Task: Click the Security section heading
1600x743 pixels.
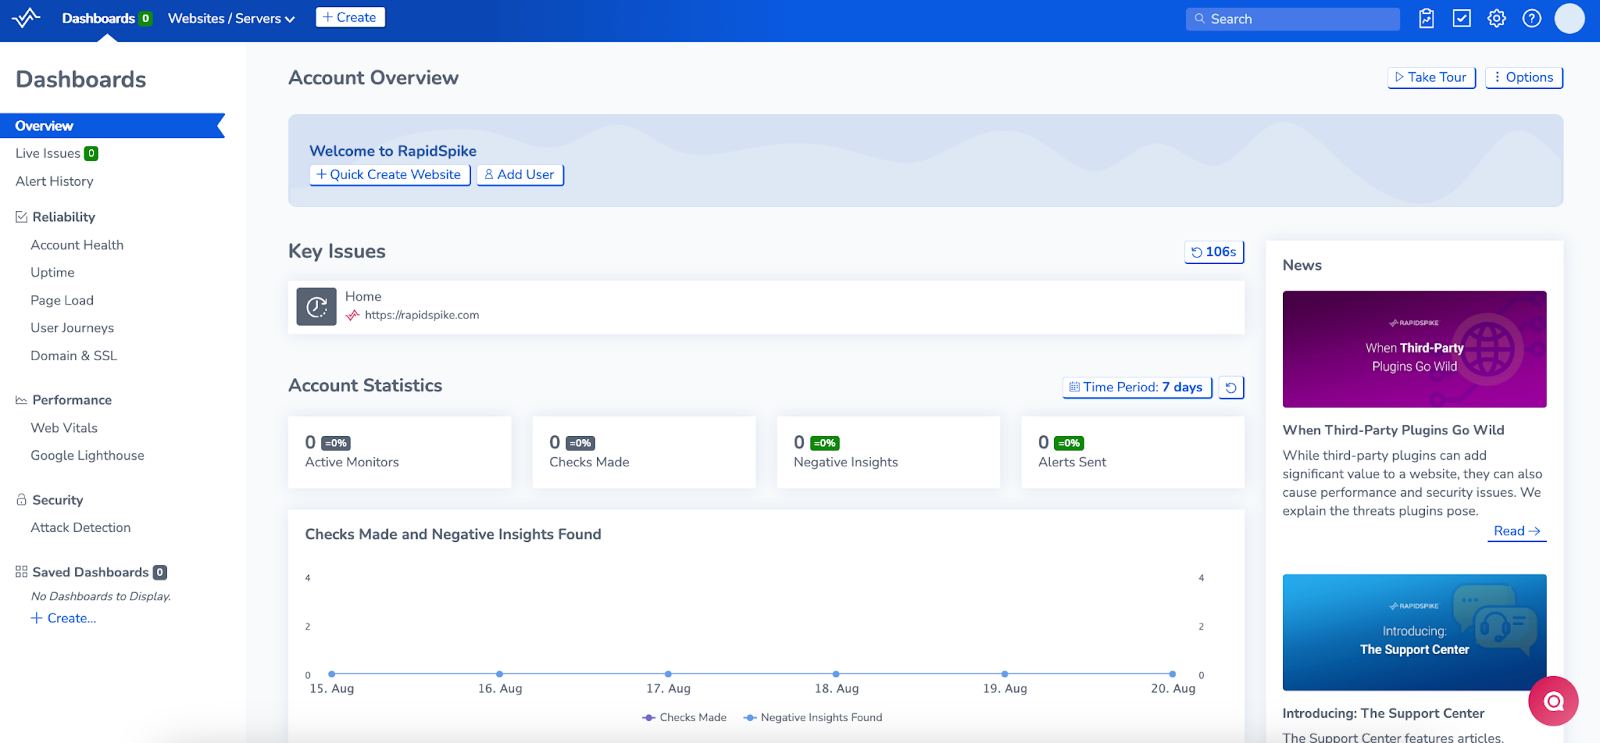Action: 57,500
